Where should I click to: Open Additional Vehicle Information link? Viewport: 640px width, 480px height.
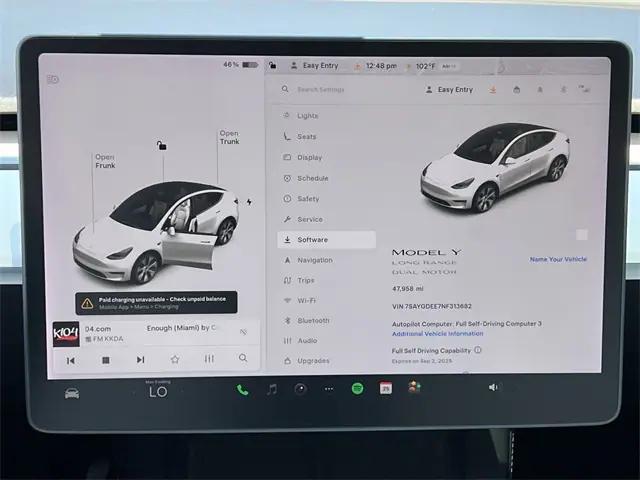(x=438, y=333)
